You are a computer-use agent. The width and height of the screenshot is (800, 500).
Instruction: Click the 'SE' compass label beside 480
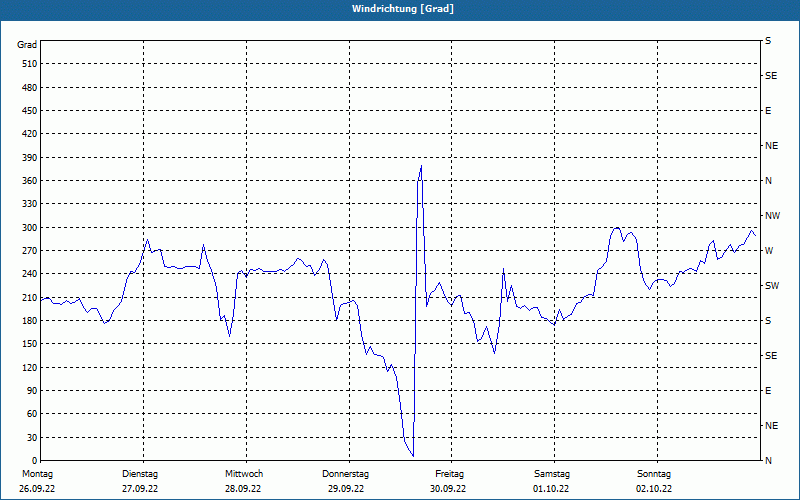771,76
